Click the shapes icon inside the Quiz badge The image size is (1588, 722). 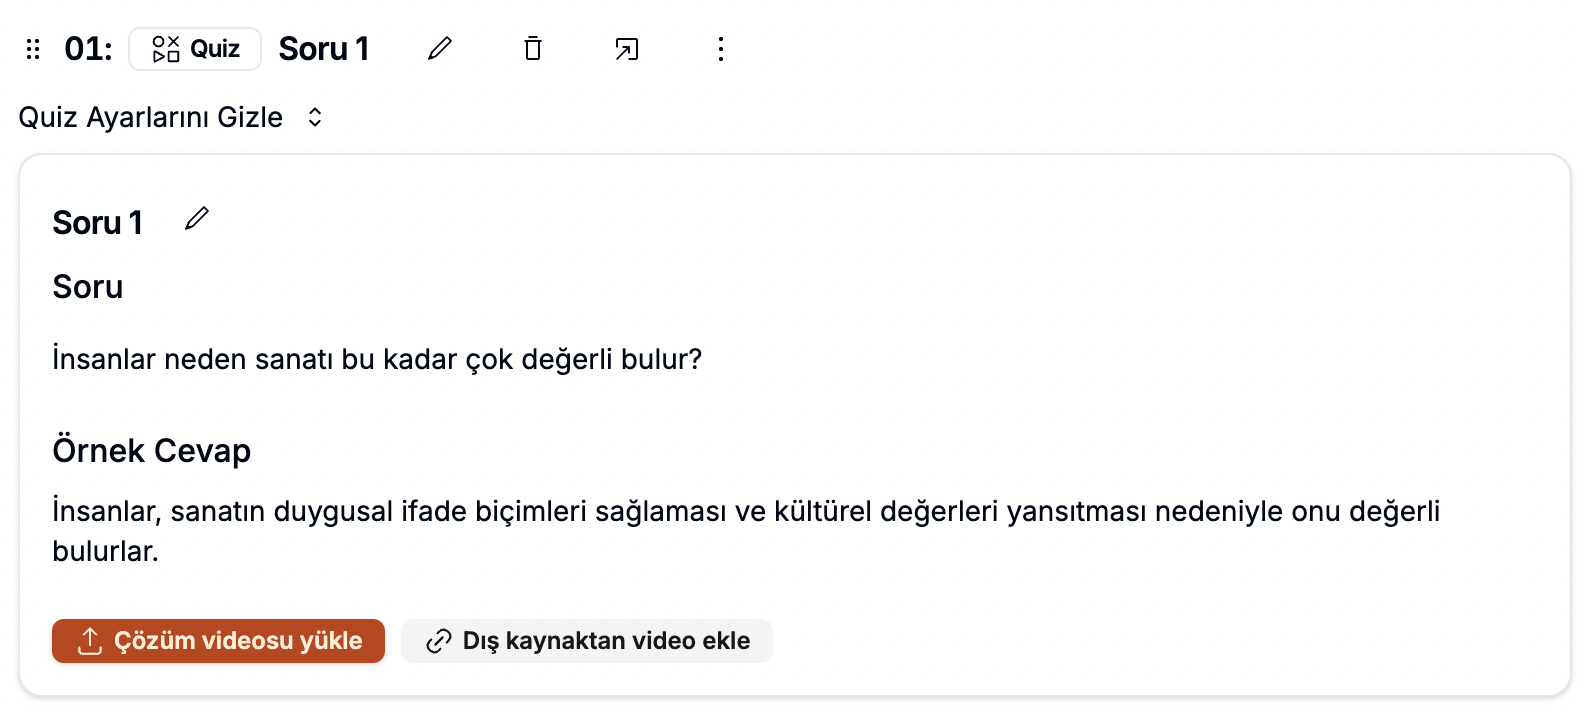(x=166, y=49)
